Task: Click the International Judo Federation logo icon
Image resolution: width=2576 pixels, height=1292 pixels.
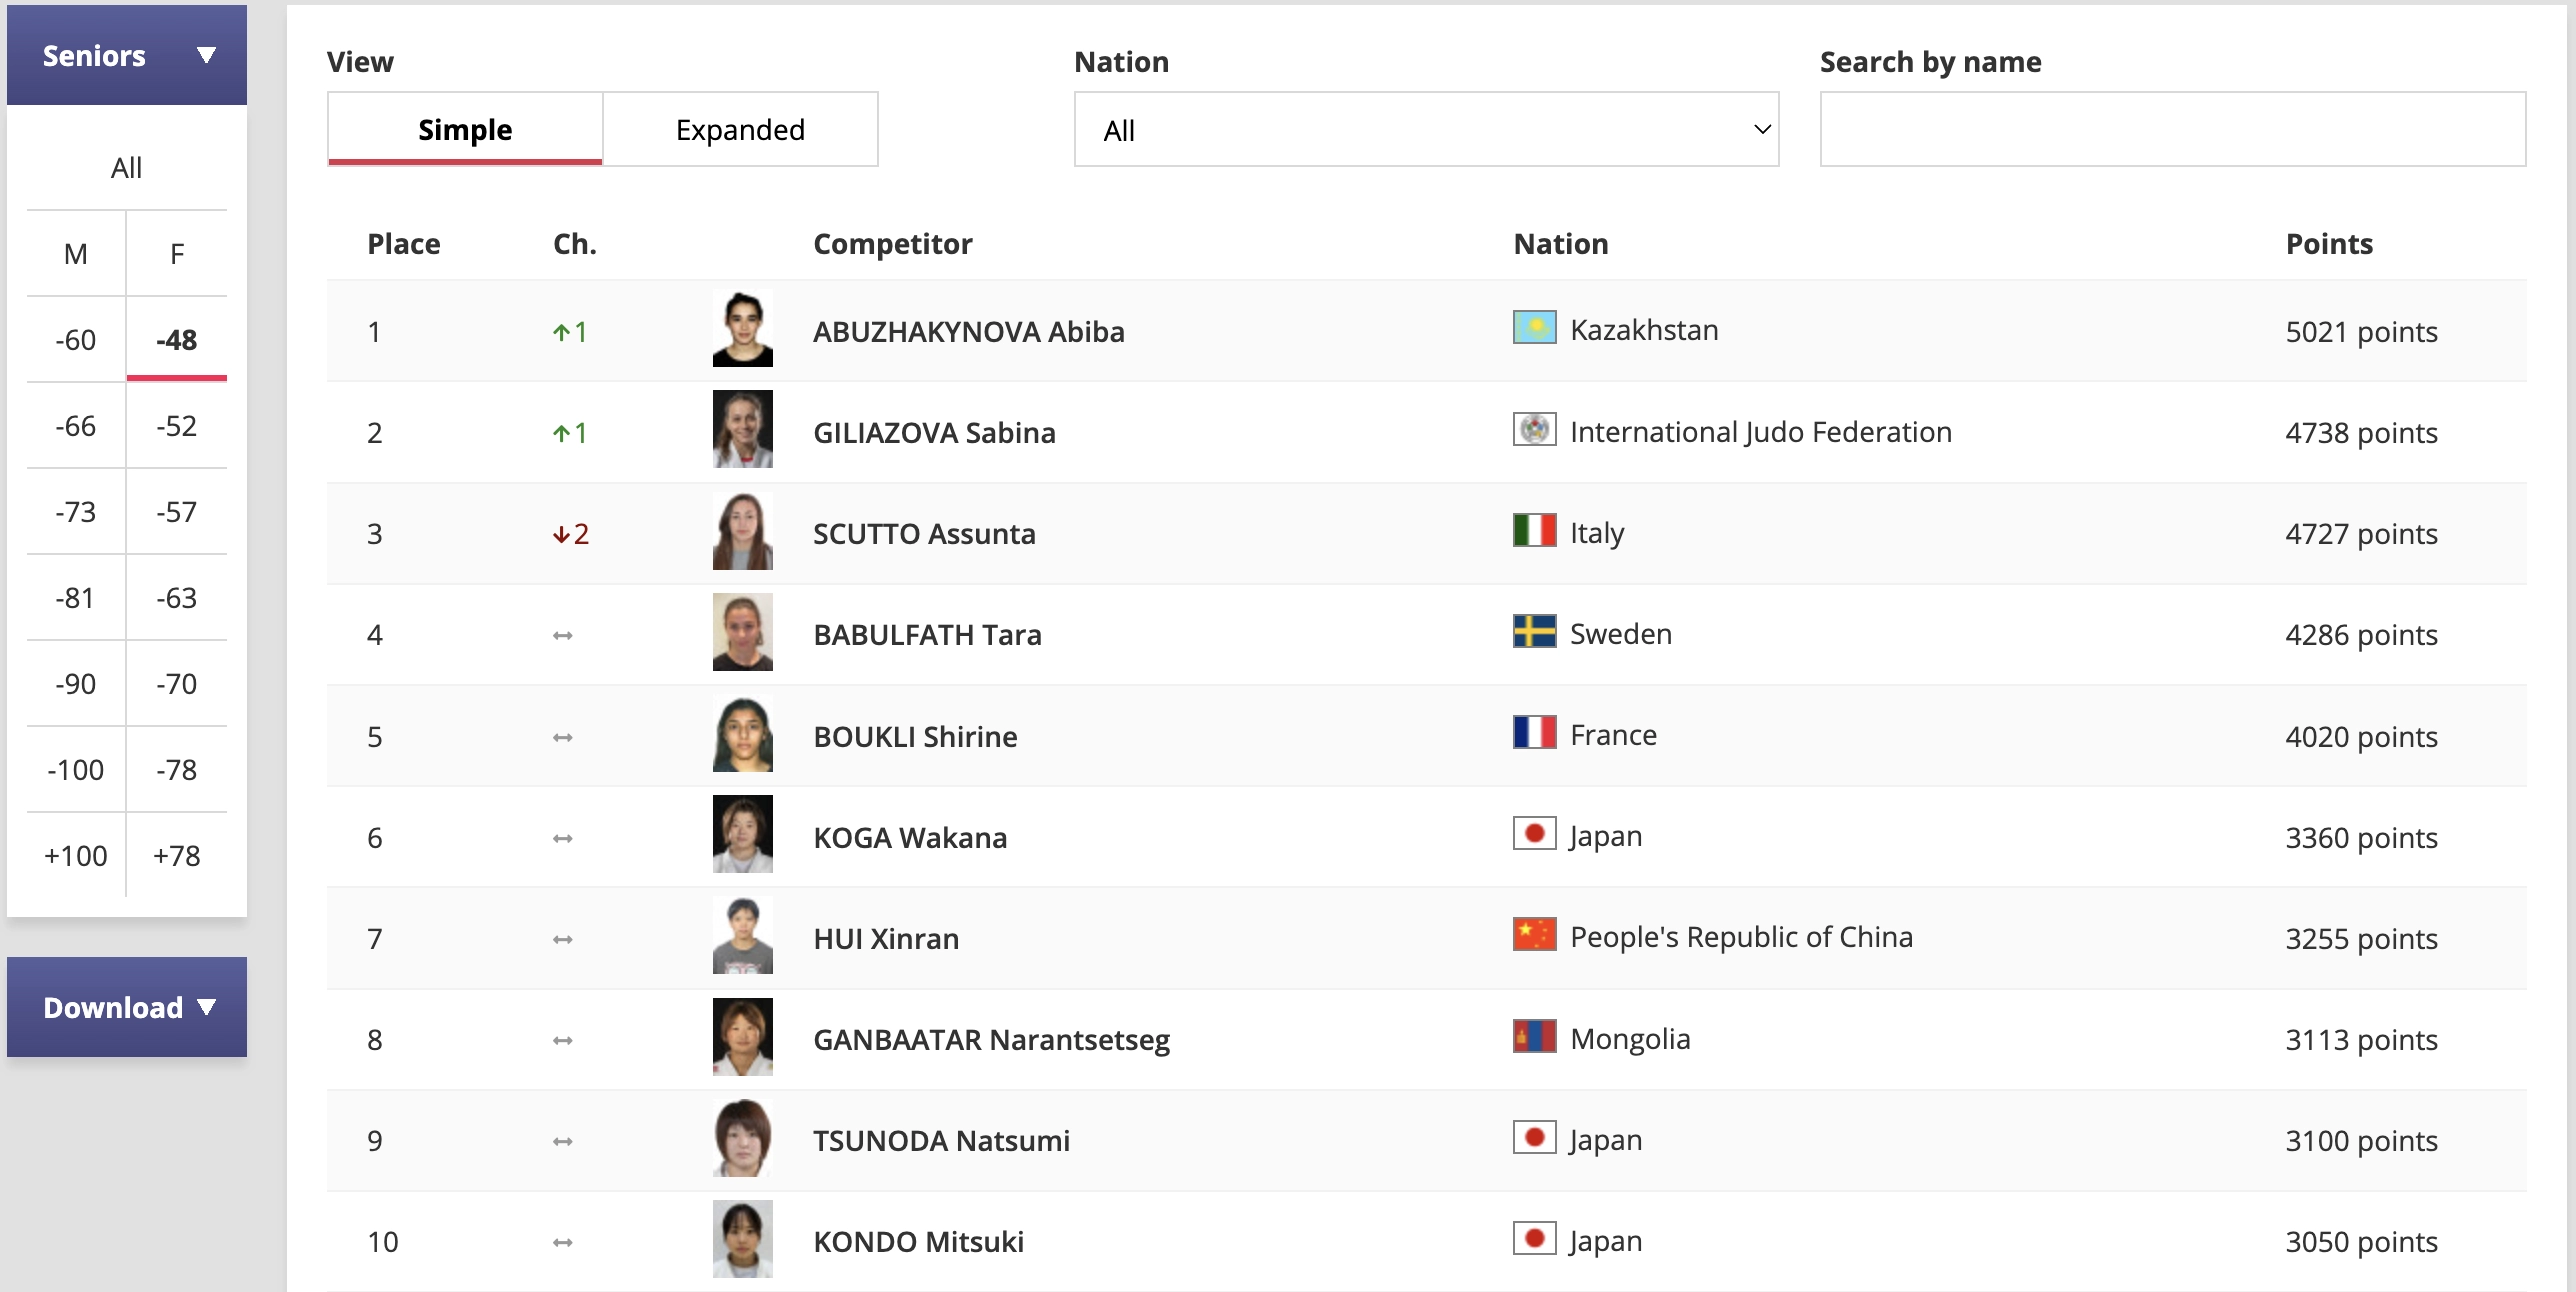Action: [x=1534, y=430]
